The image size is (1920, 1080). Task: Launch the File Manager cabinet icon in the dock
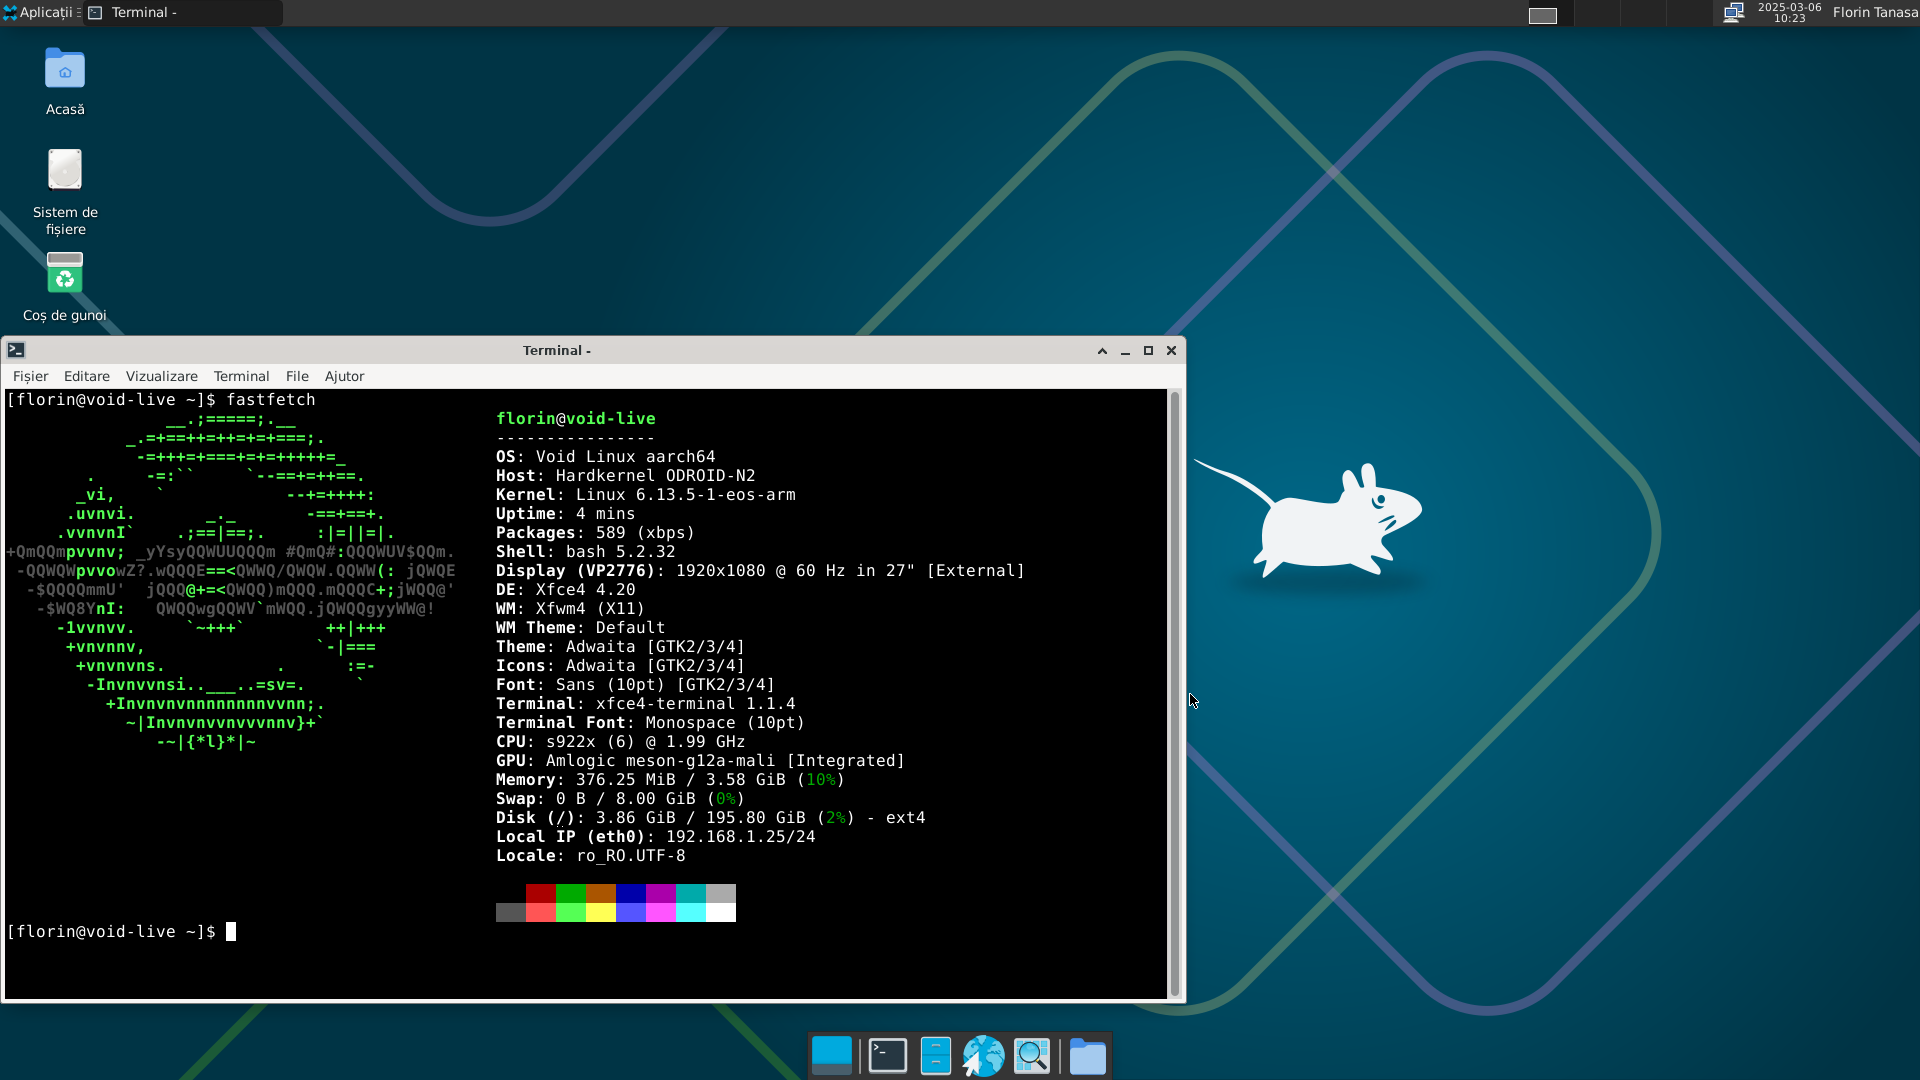click(x=936, y=1056)
